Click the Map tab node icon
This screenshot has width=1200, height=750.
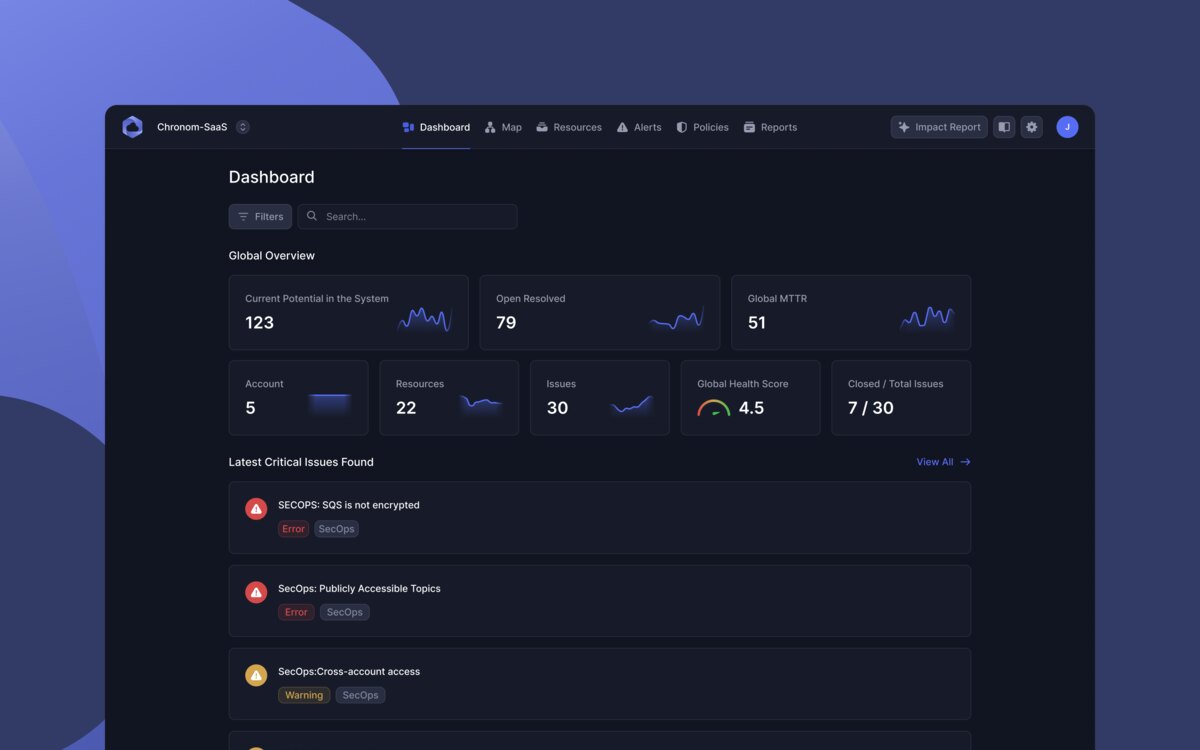(490, 127)
